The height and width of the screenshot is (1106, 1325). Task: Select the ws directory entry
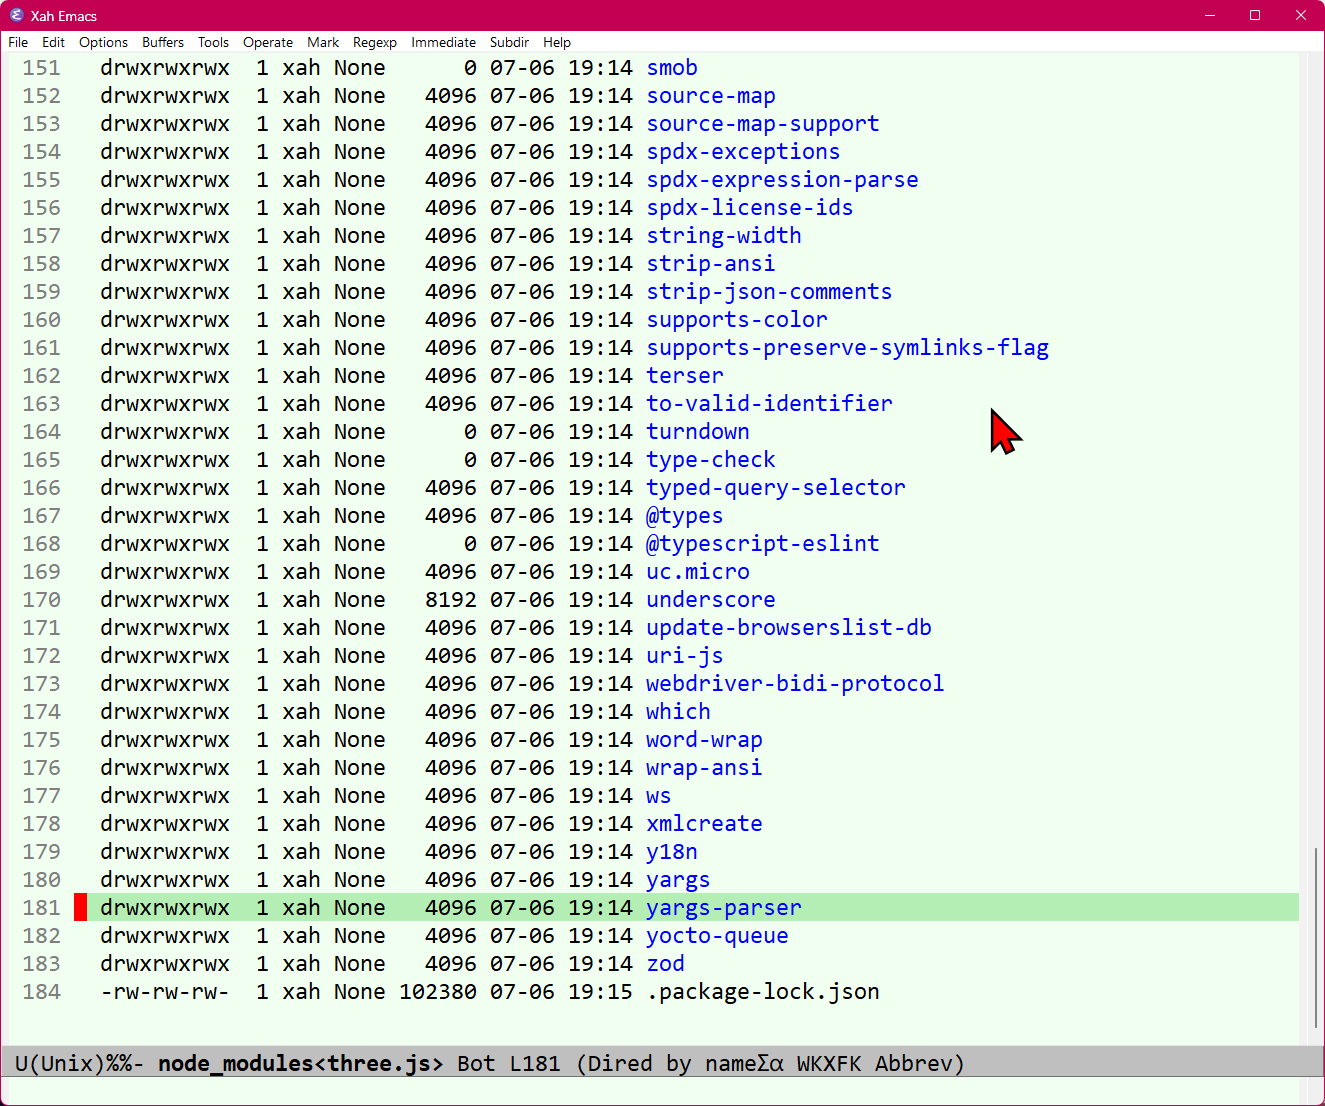pos(659,796)
